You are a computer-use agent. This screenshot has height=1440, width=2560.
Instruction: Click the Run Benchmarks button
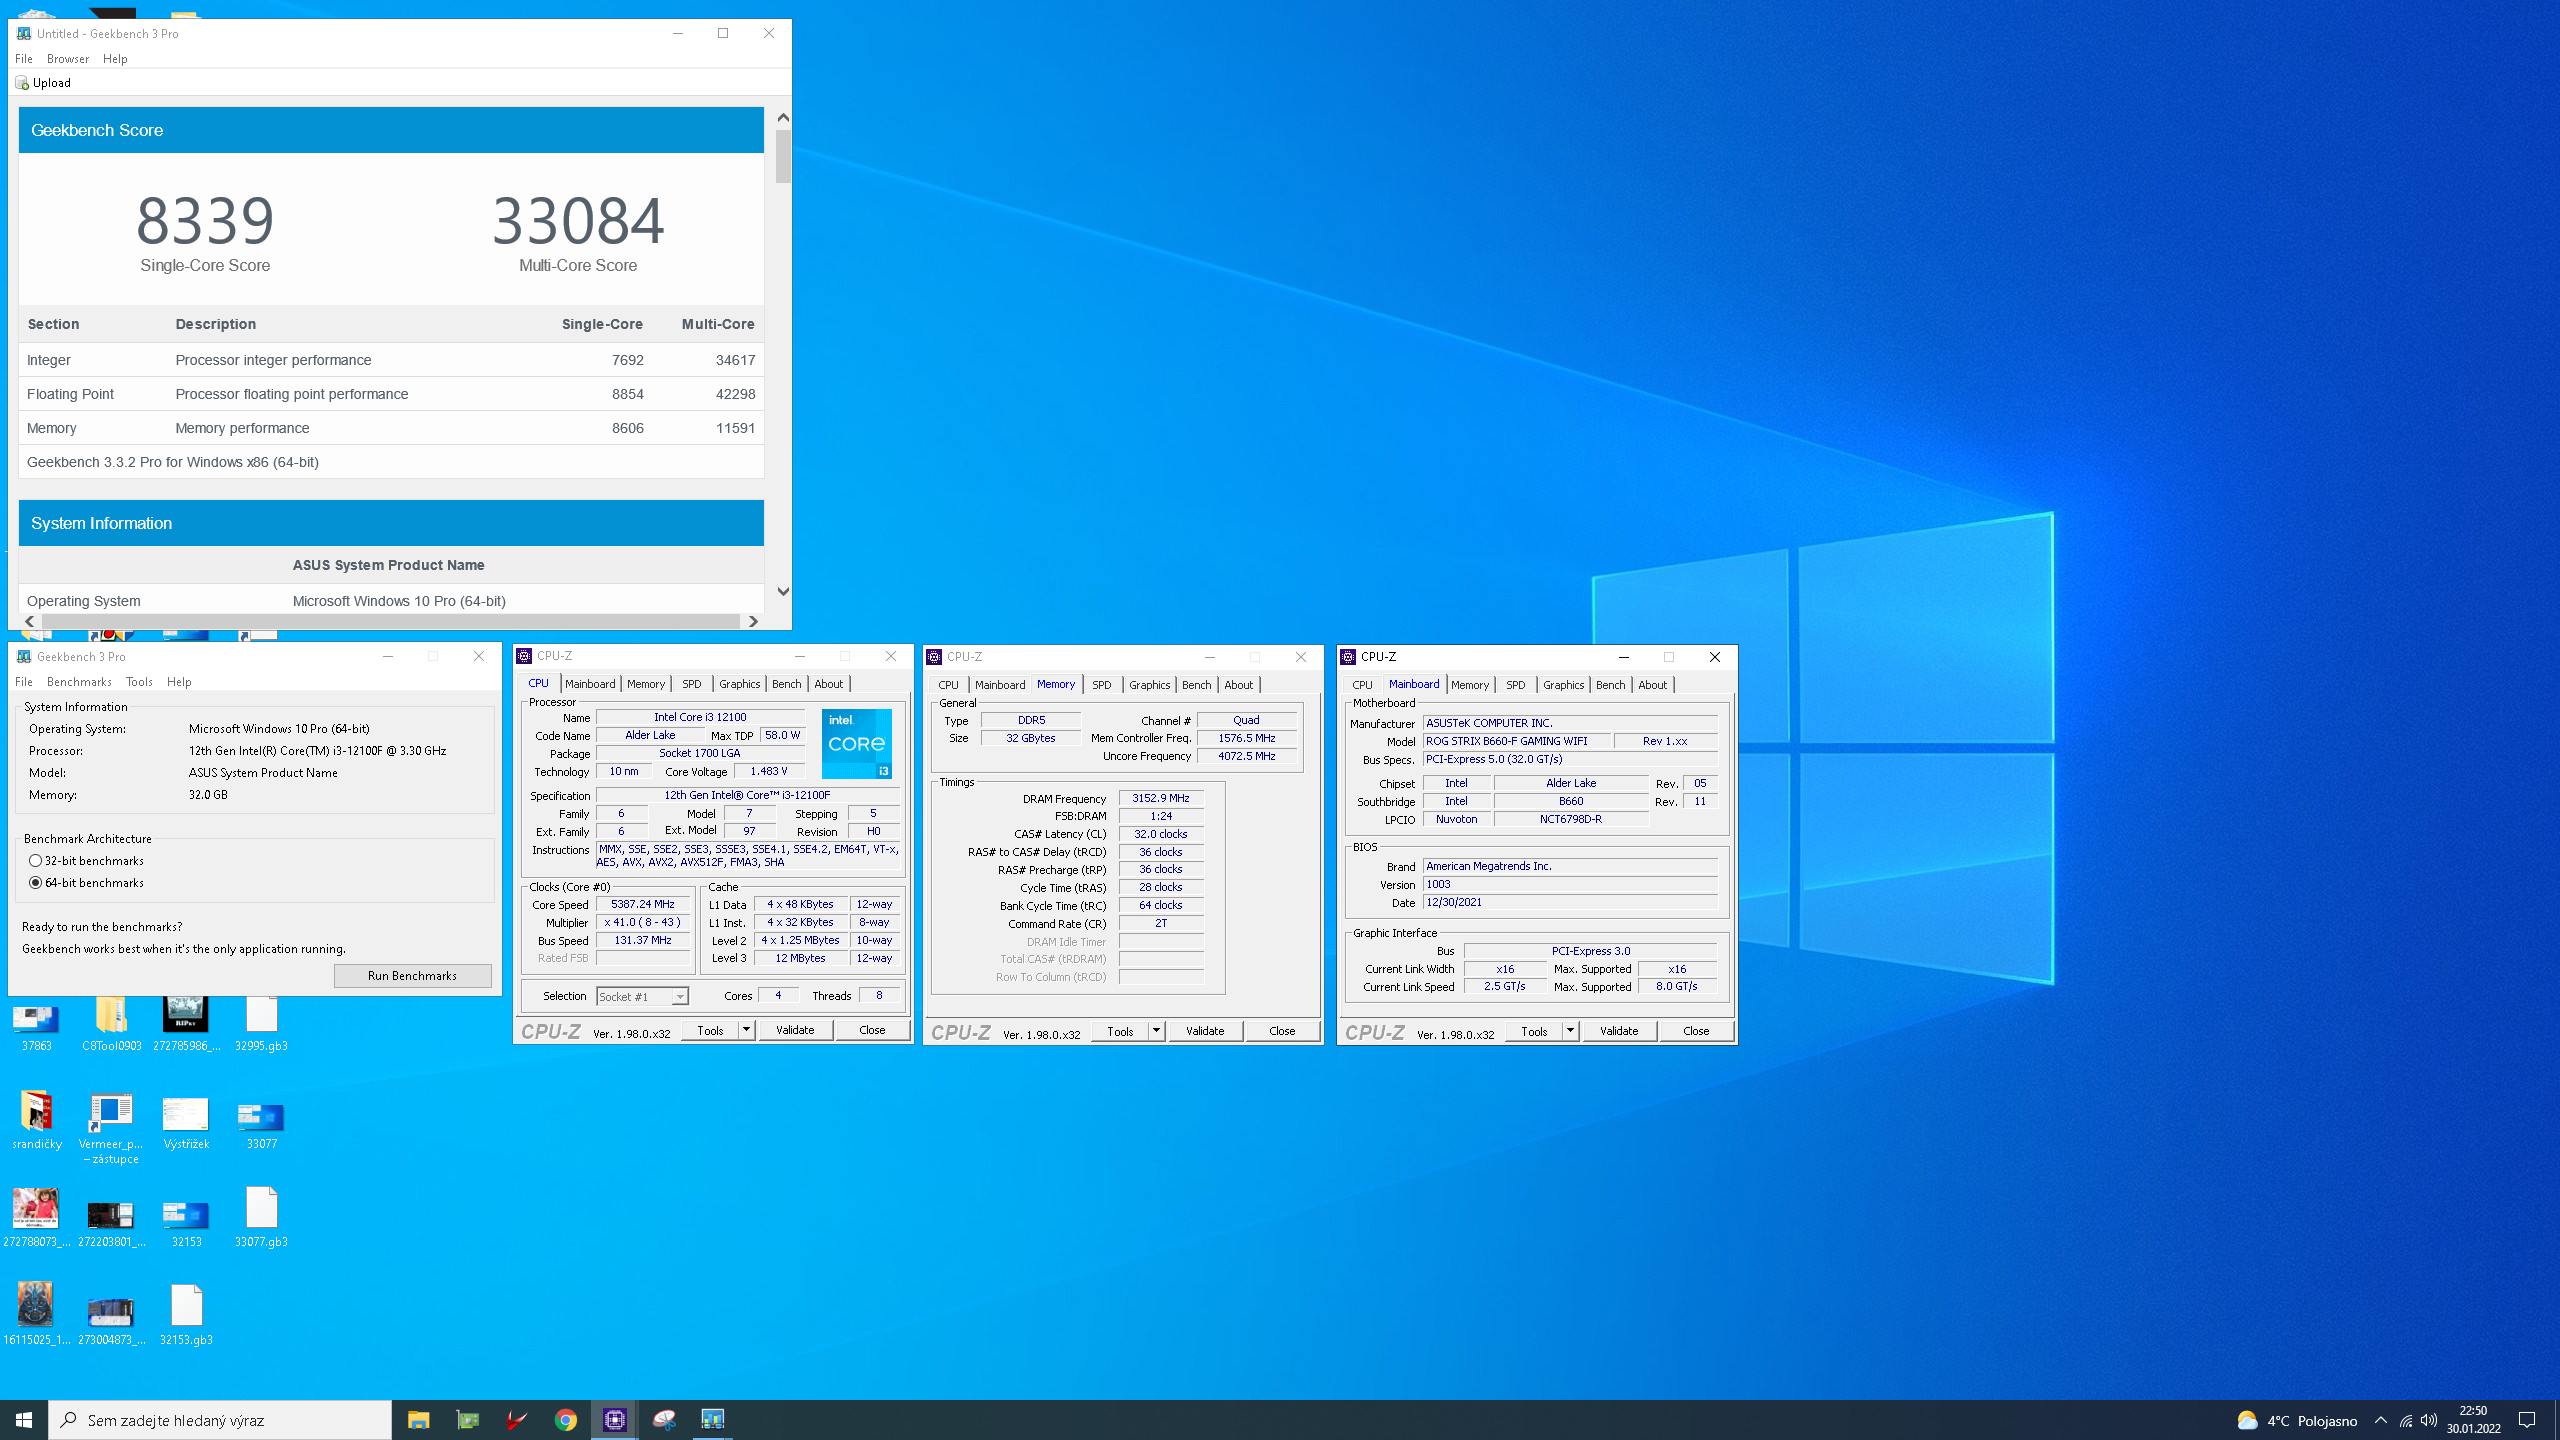point(412,976)
